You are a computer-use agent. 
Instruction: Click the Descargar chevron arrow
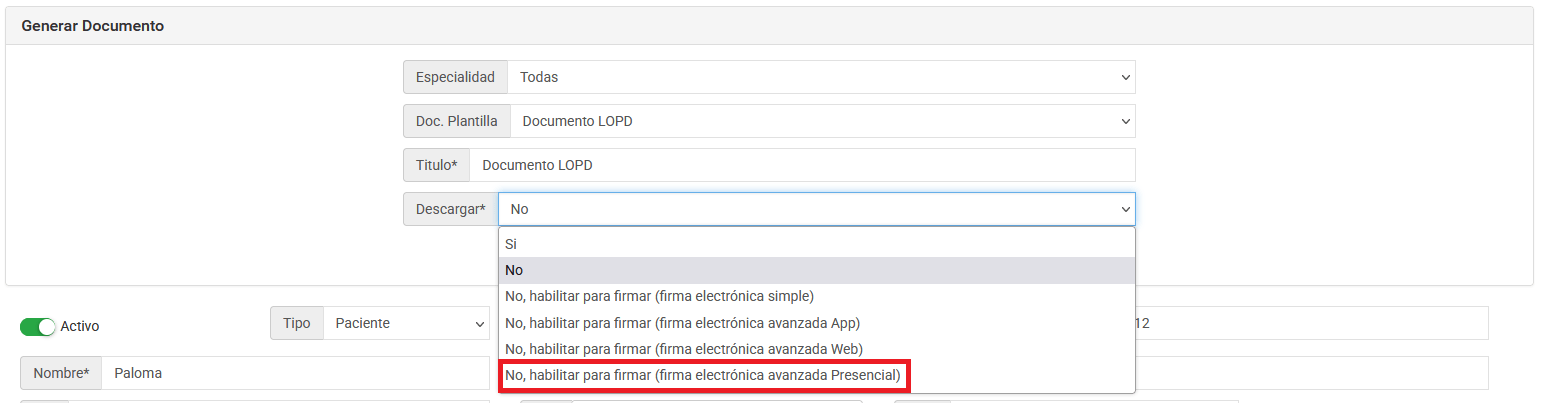1125,209
